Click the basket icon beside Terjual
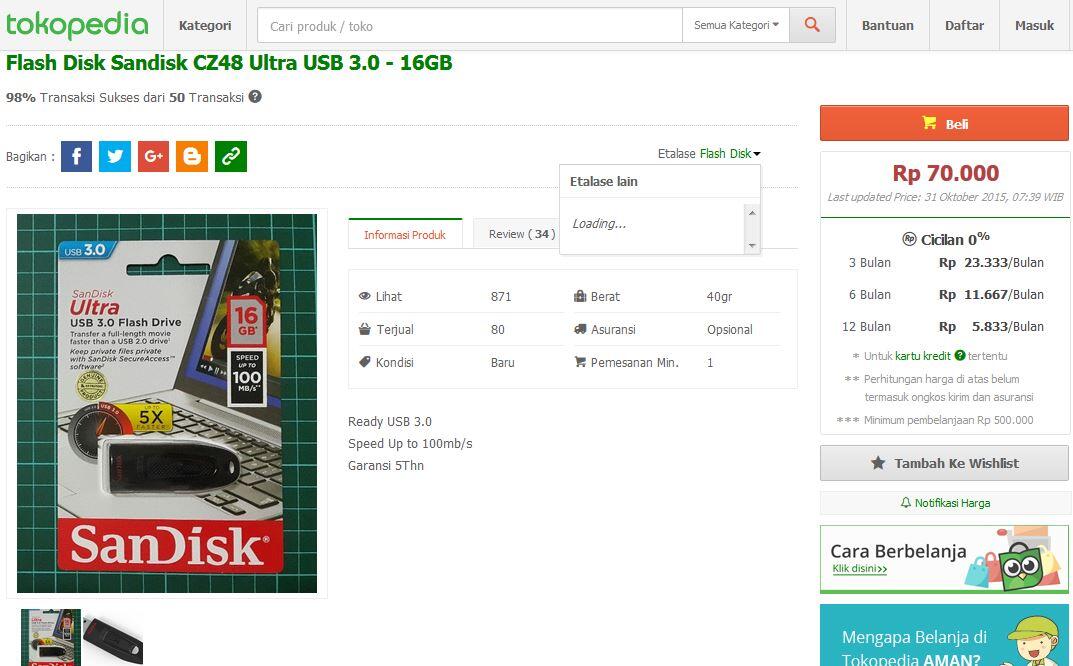Screen dimensions: 1073x666 pyautogui.click(x=365, y=329)
